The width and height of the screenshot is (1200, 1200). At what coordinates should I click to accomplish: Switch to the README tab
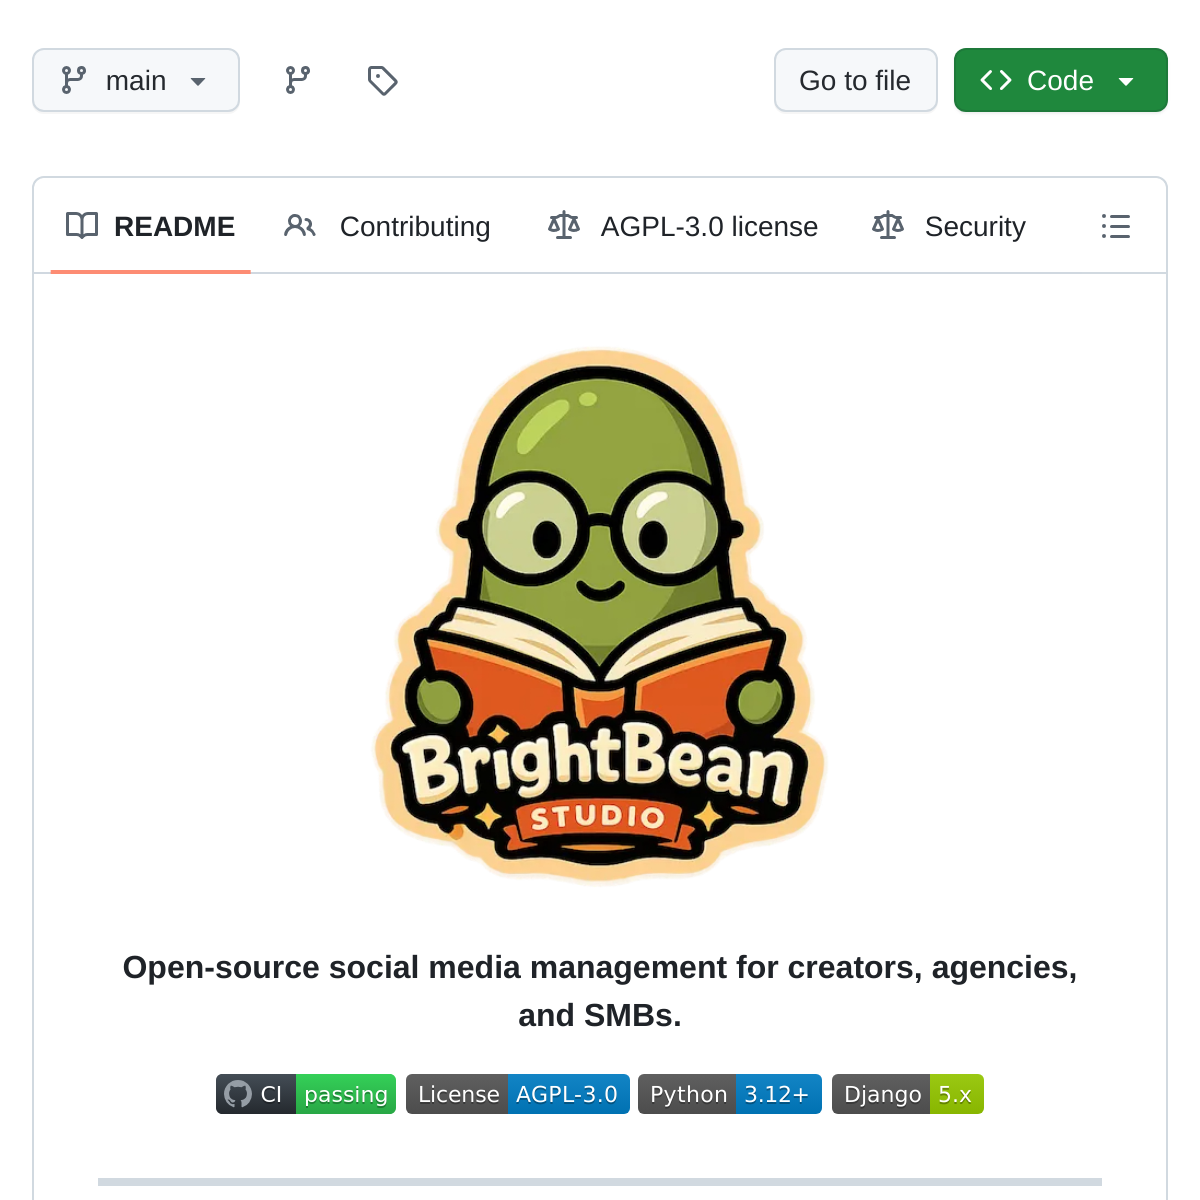coord(175,226)
